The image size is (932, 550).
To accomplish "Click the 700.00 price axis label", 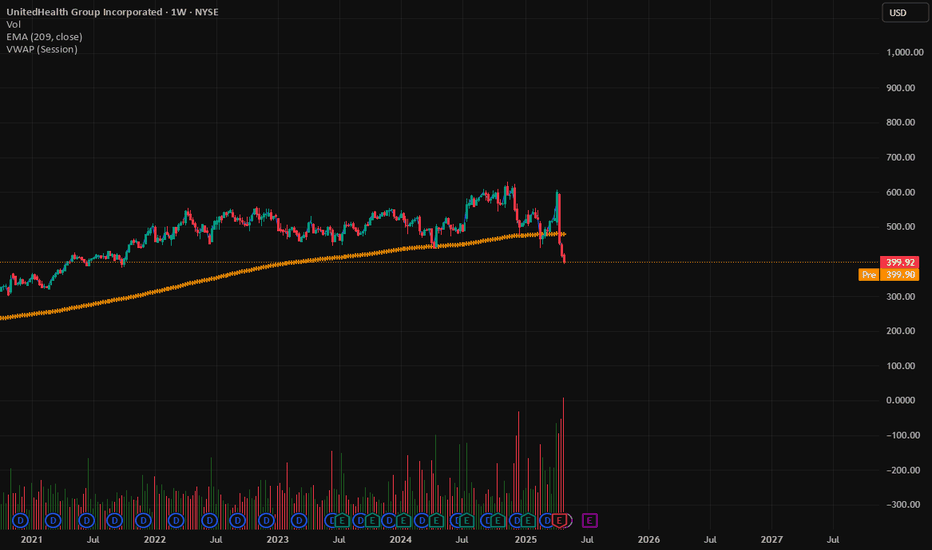I will point(900,157).
